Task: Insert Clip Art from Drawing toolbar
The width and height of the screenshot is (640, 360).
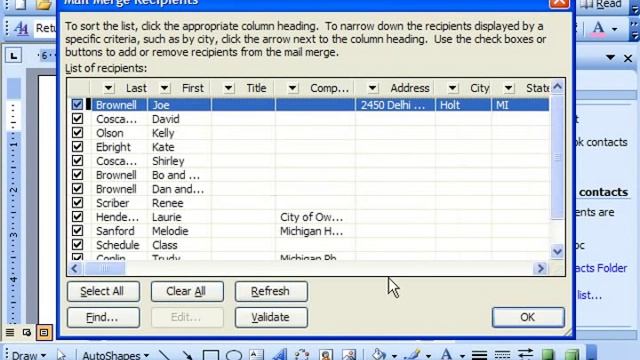Action: click(326, 354)
